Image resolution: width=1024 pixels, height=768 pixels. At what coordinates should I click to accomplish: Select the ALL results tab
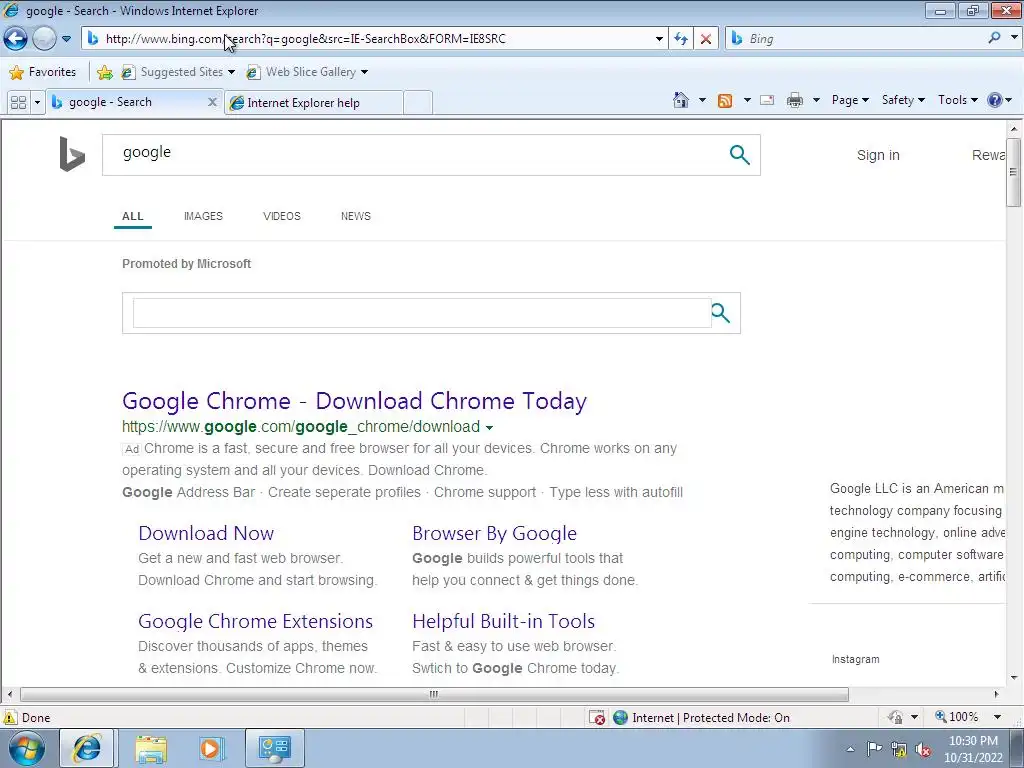[x=133, y=216]
